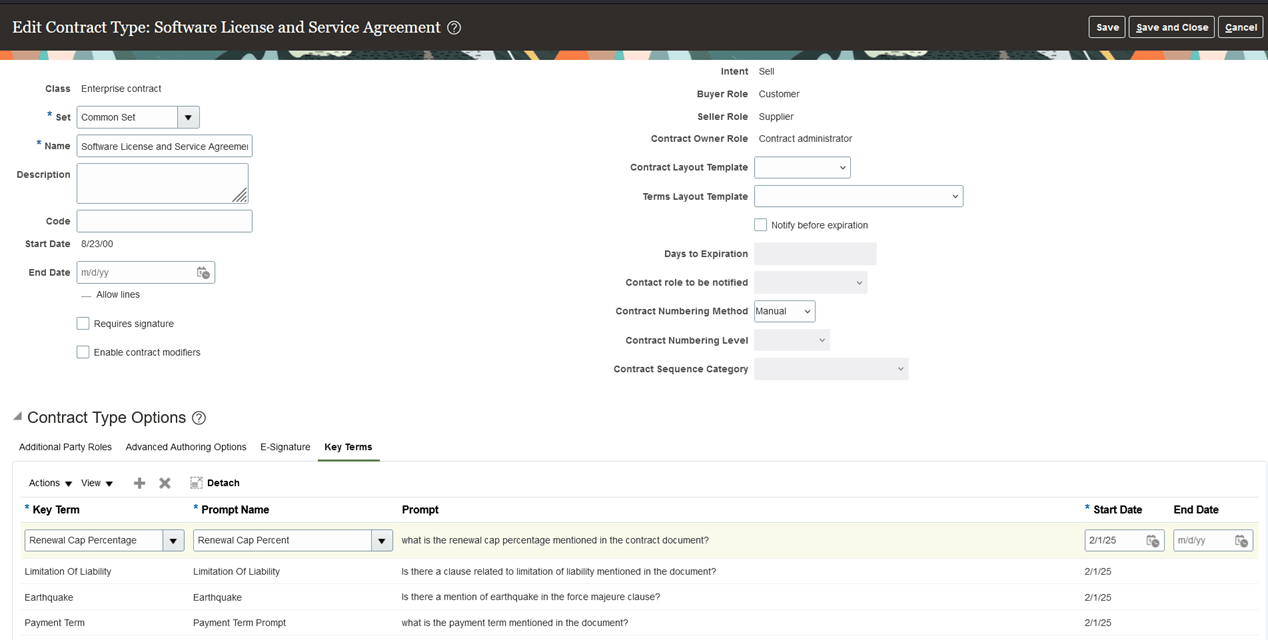This screenshot has height=640, width=1268.
Task: Open End Date calendar in Key Terms row
Action: tap(1241, 541)
